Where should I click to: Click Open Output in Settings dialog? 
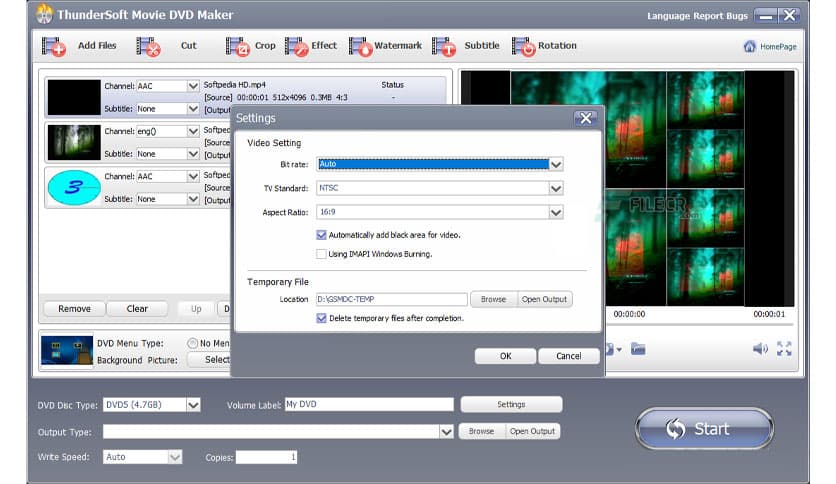point(544,300)
